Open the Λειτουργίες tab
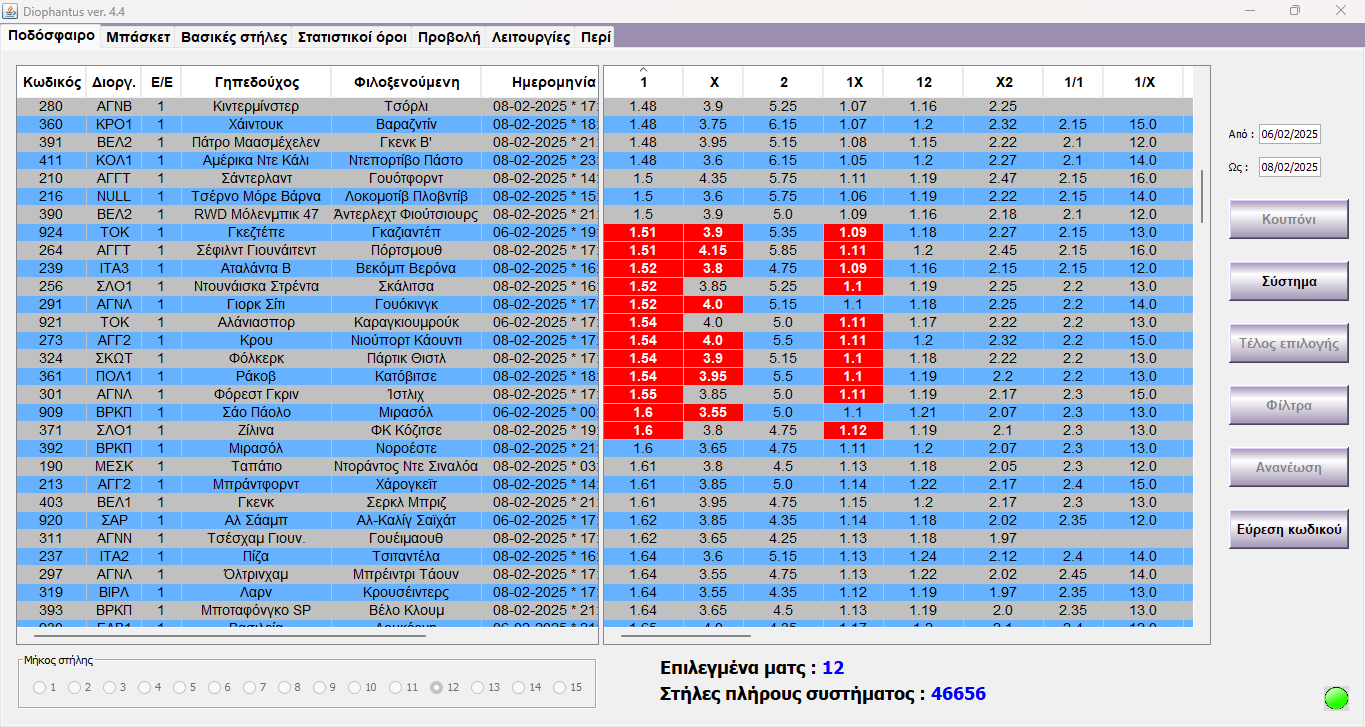Screen dimensions: 1365x727 pyautogui.click(x=530, y=37)
